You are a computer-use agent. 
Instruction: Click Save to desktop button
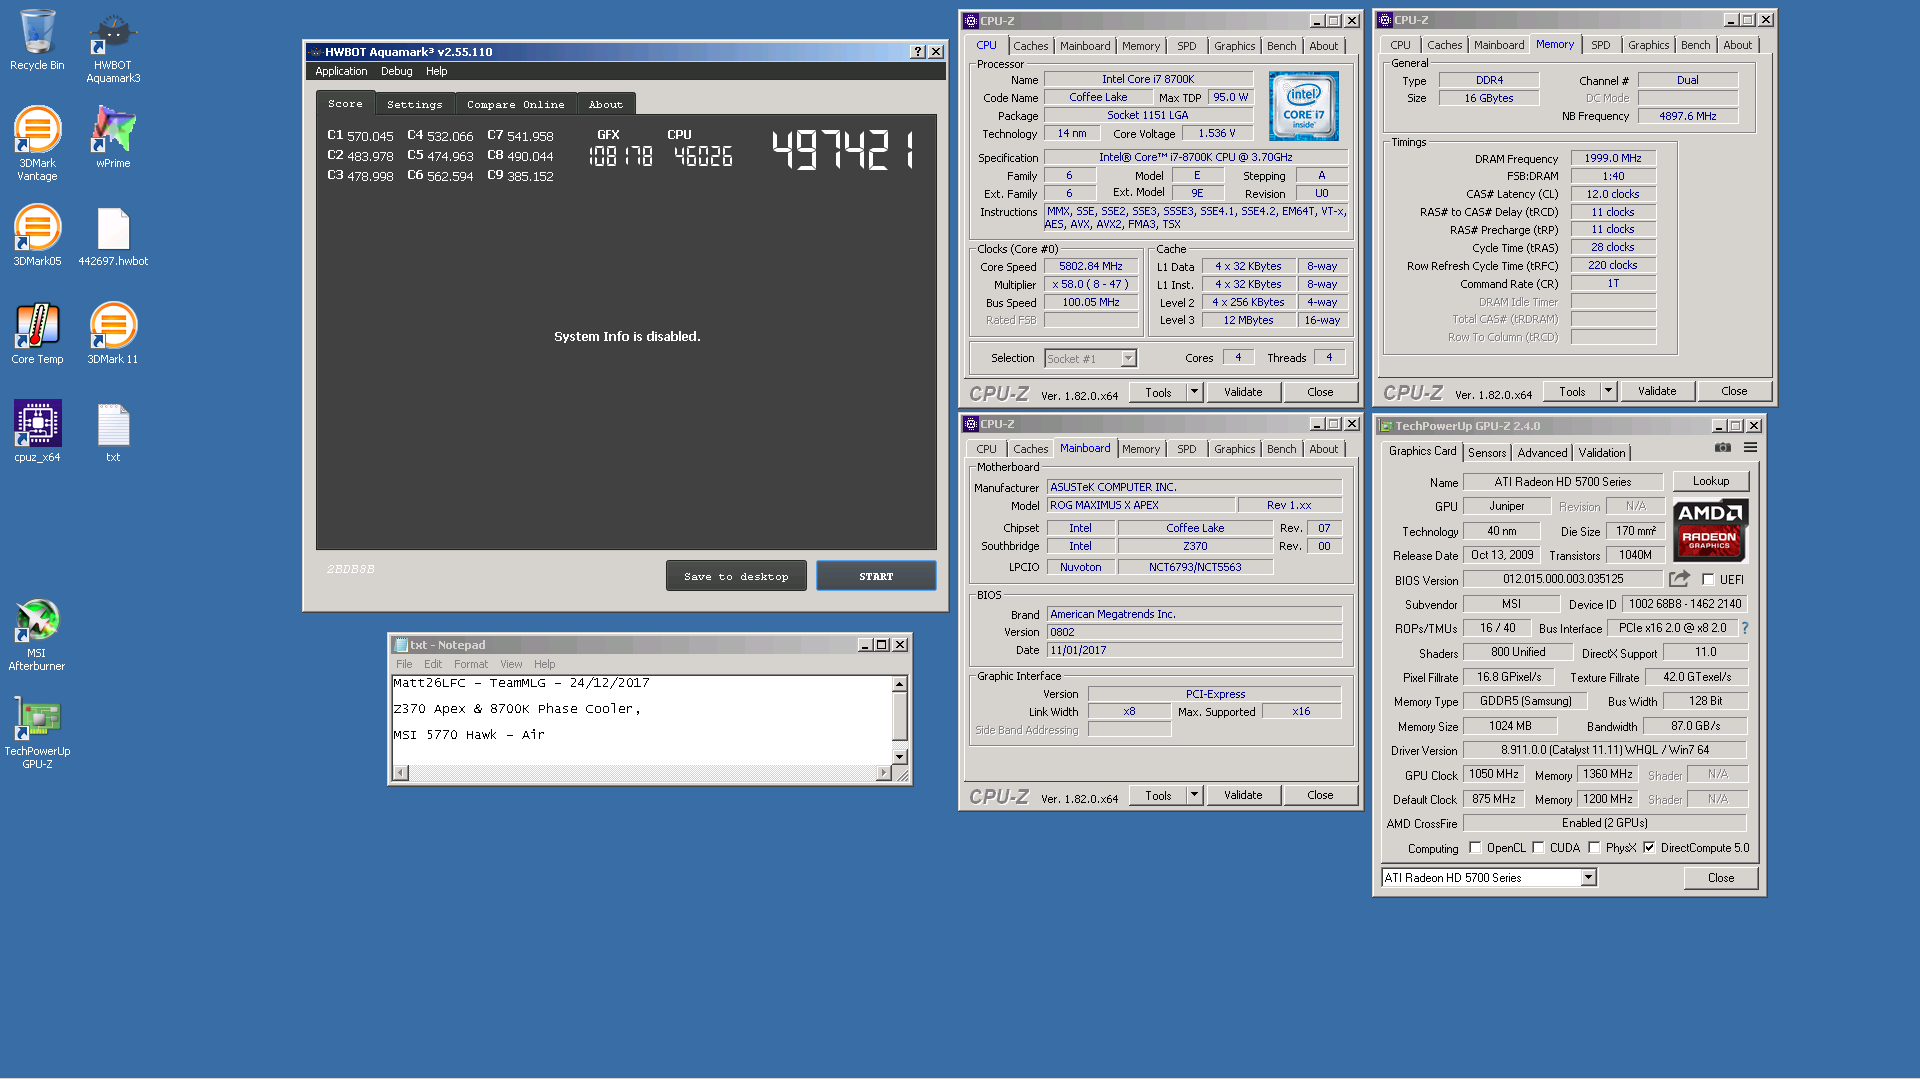(x=736, y=576)
